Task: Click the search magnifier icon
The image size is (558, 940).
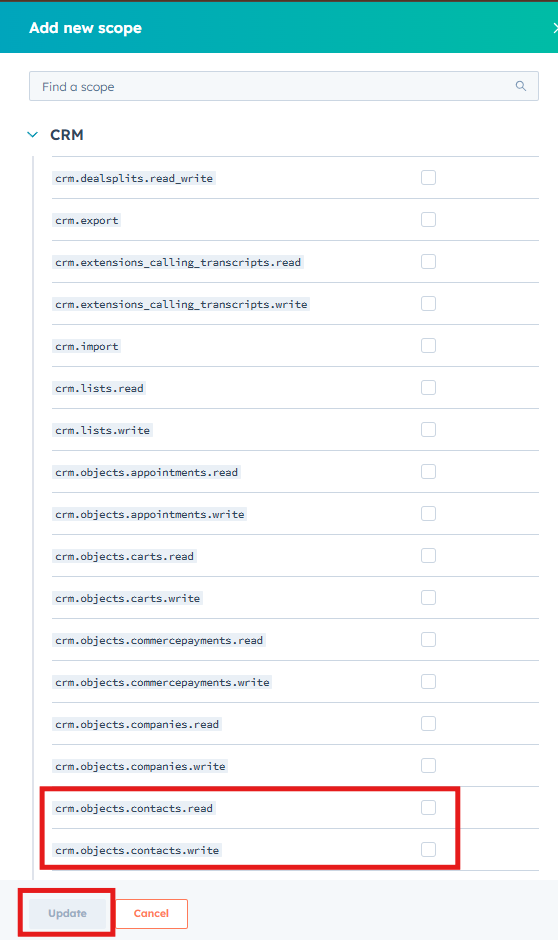Action: [521, 86]
